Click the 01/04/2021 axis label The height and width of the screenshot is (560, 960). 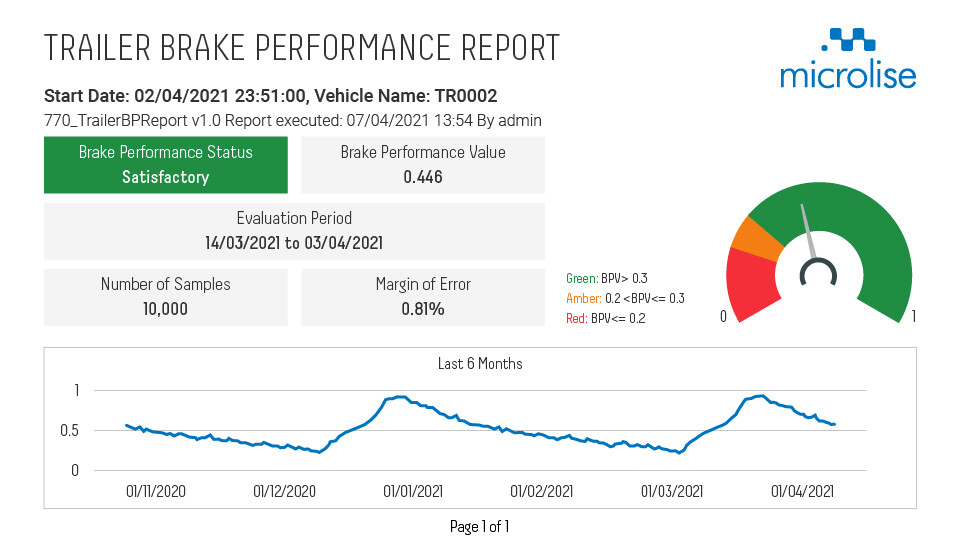pos(802,491)
